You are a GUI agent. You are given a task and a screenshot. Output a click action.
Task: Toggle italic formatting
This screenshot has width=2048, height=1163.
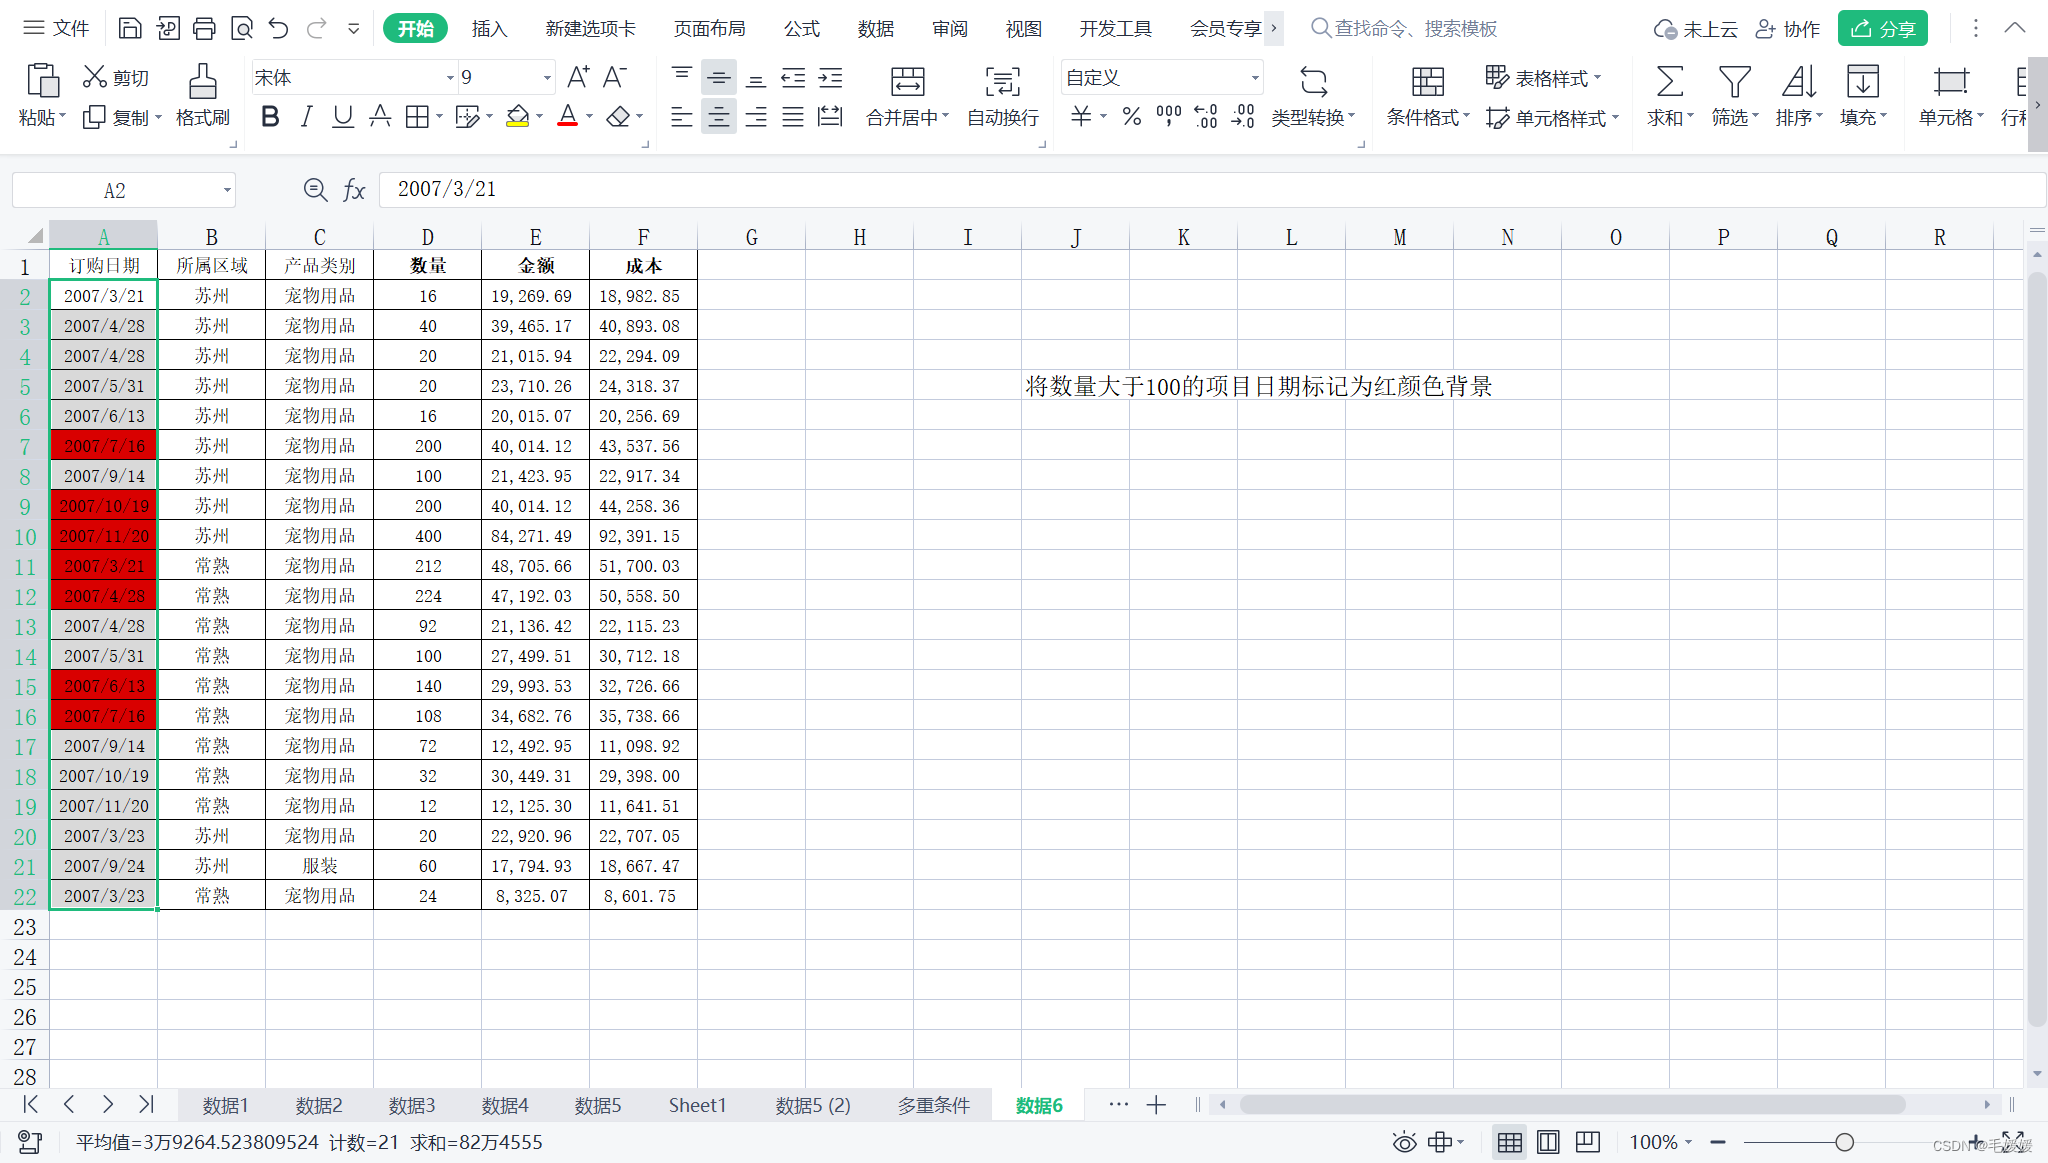coord(306,117)
